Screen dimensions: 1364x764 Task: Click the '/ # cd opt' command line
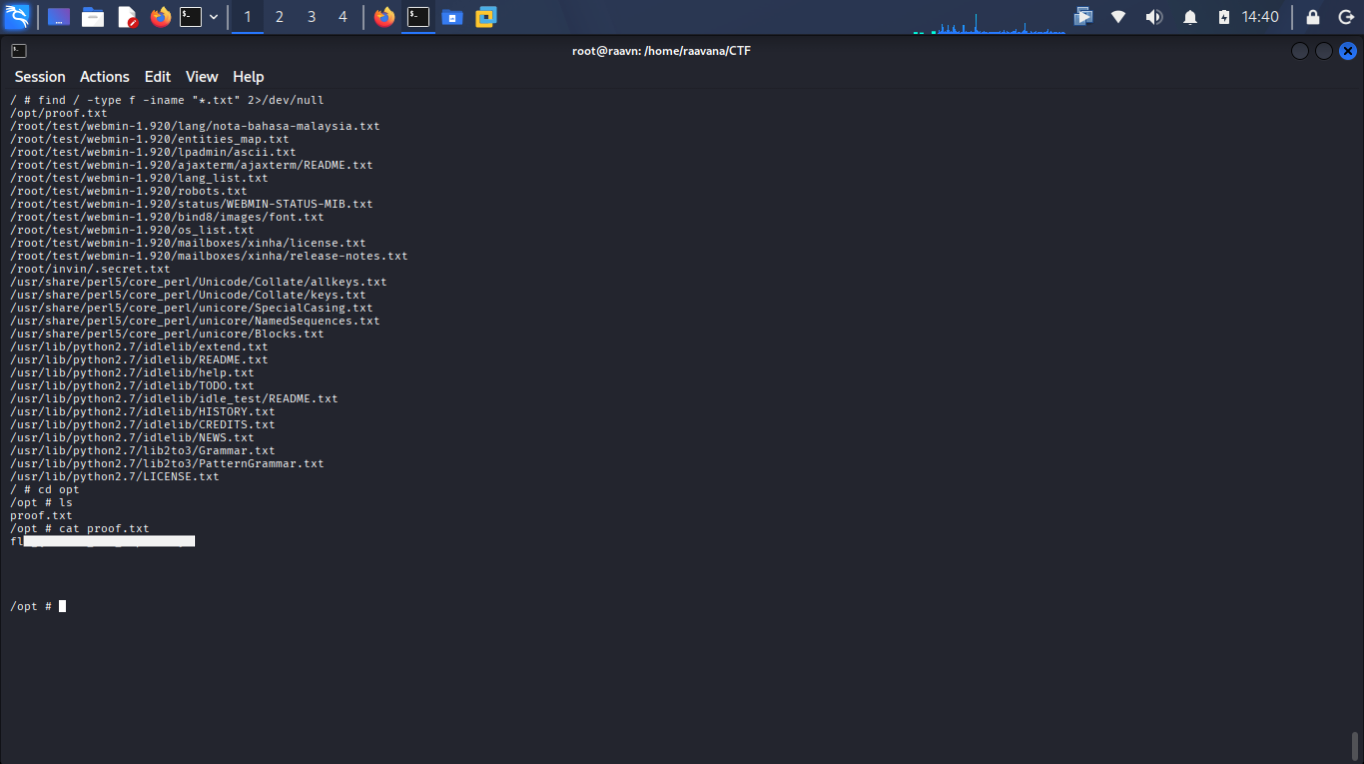click(45, 490)
